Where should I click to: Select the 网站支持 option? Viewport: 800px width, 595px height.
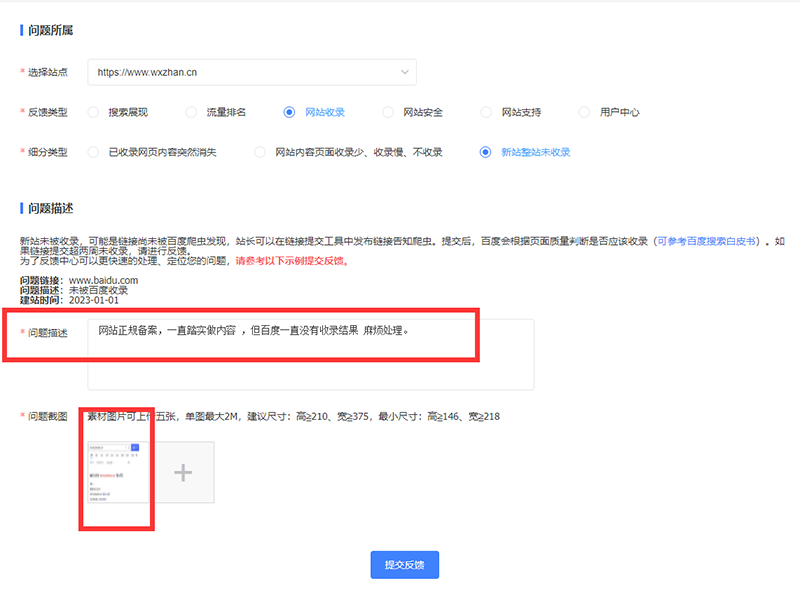click(x=486, y=112)
